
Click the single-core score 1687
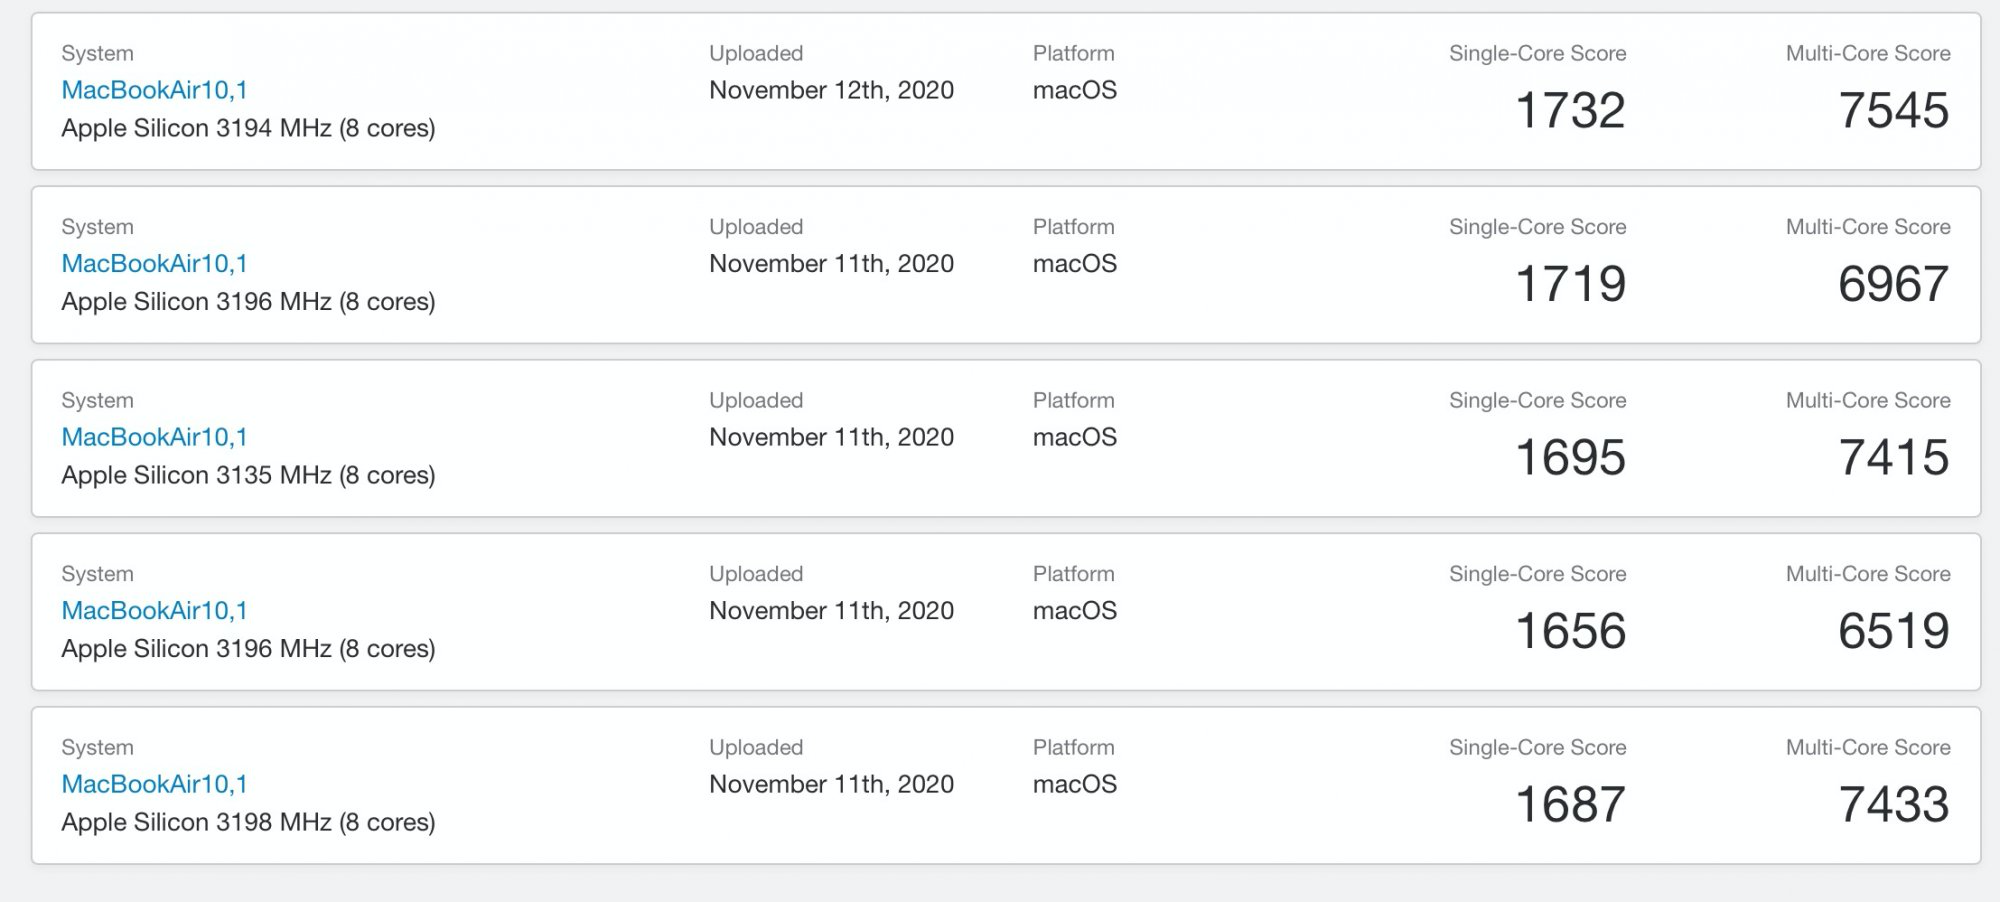1571,804
